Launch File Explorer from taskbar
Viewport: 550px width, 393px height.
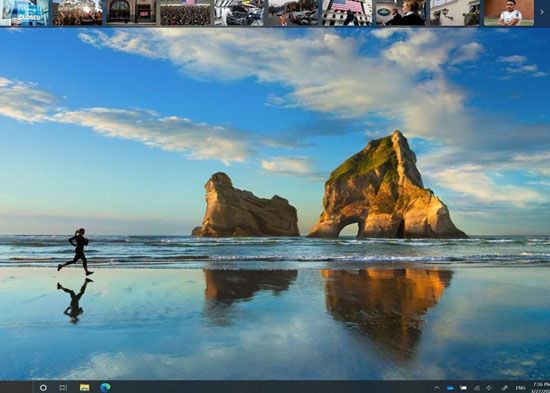click(84, 387)
